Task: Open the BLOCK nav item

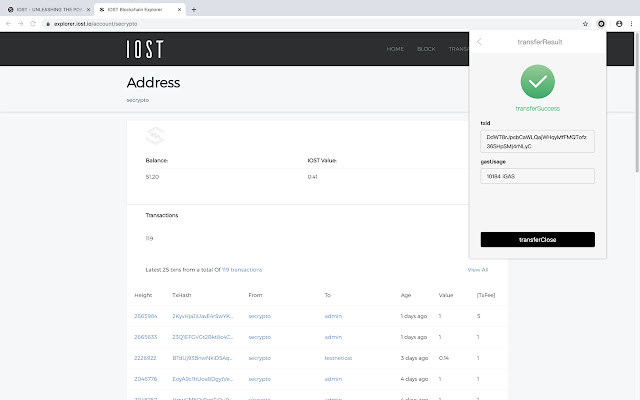Action: [x=426, y=49]
